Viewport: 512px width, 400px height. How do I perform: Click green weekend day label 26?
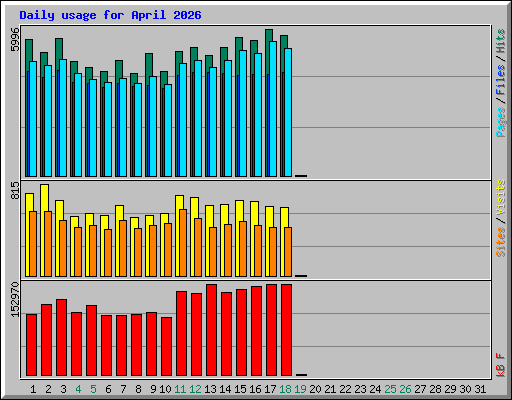[405, 389]
